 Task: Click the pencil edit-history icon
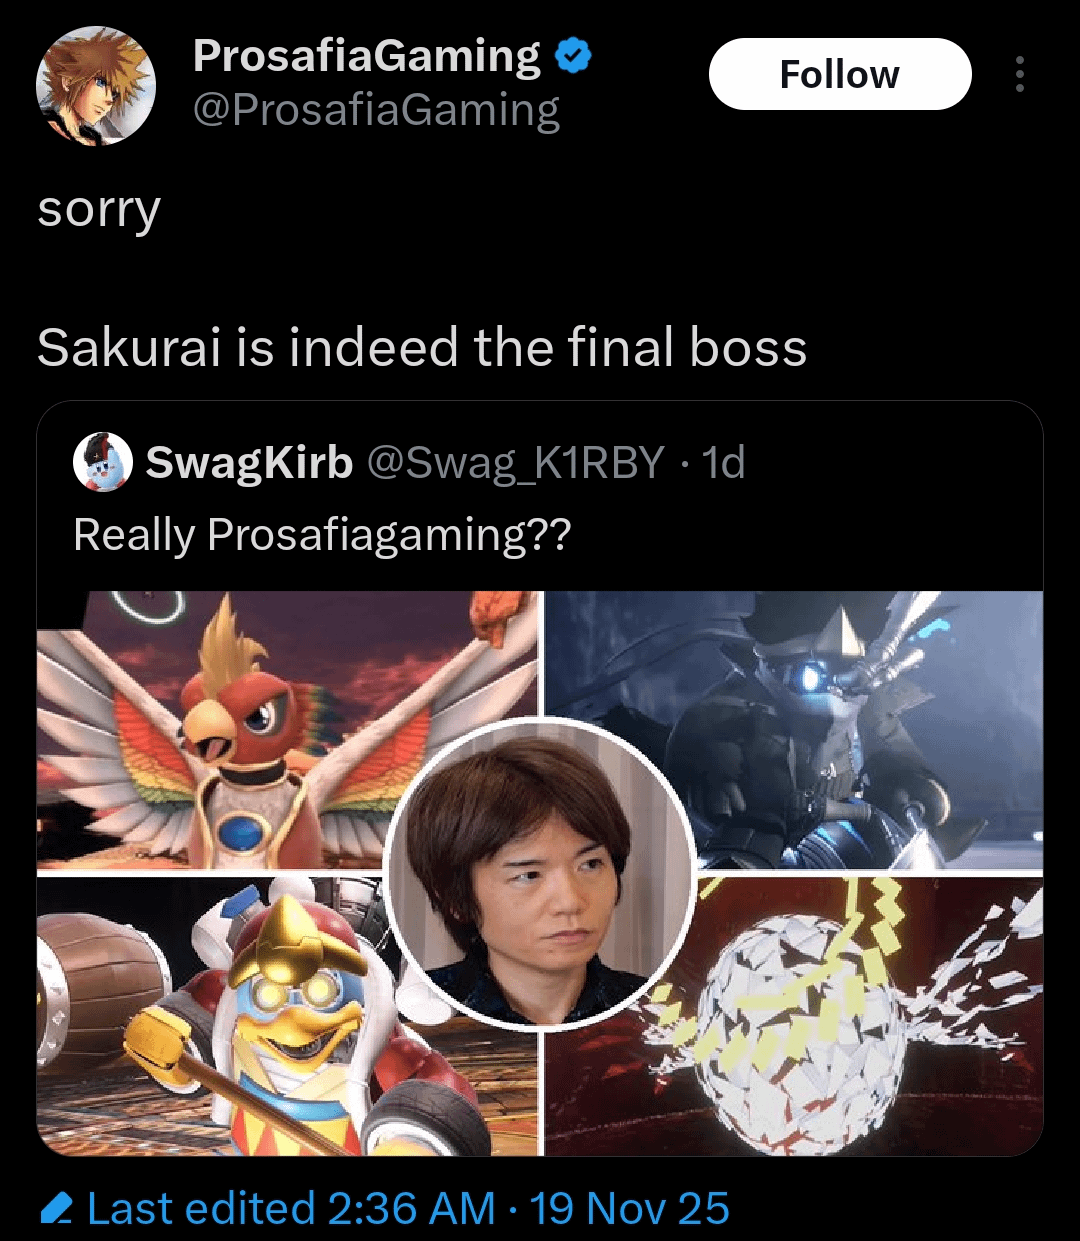click(x=56, y=1209)
